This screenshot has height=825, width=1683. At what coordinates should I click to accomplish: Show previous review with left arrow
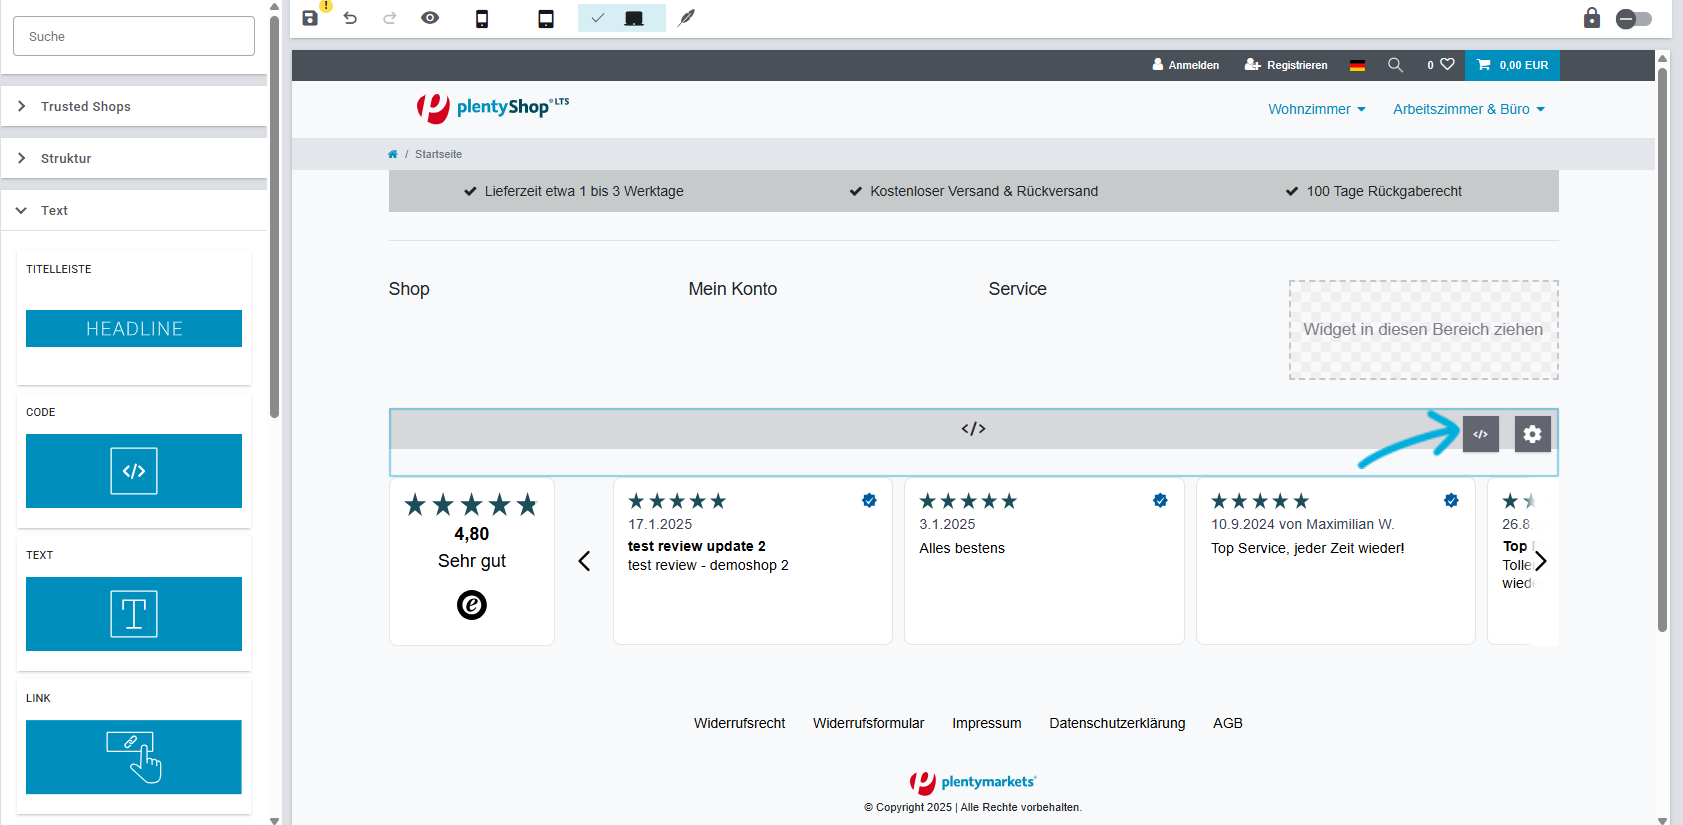tap(585, 561)
